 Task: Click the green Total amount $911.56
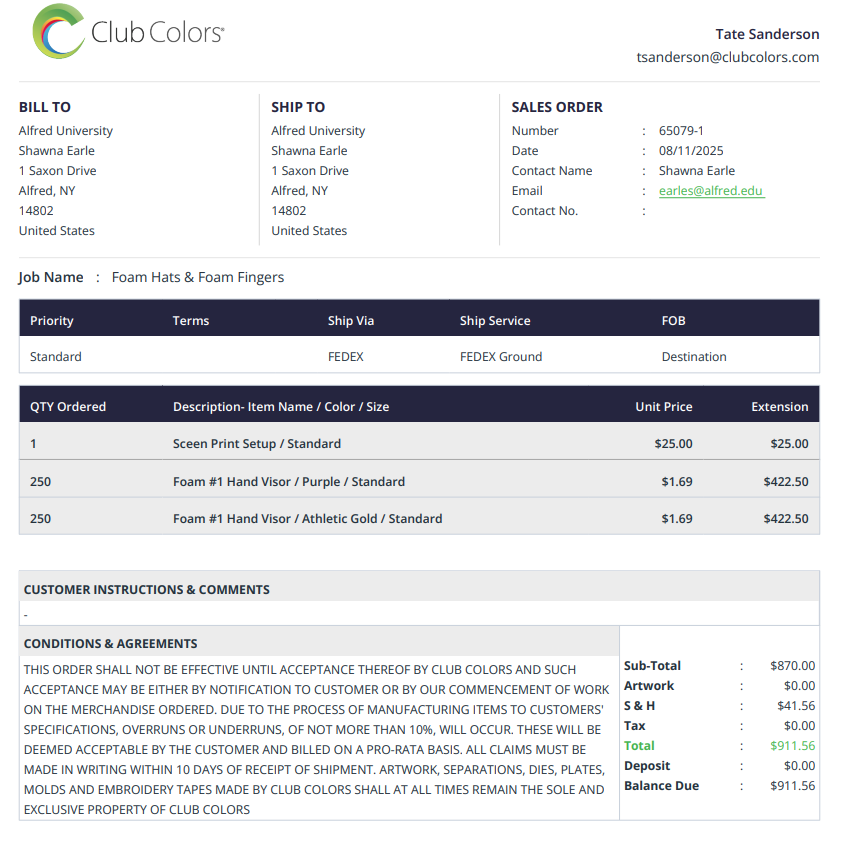click(792, 746)
